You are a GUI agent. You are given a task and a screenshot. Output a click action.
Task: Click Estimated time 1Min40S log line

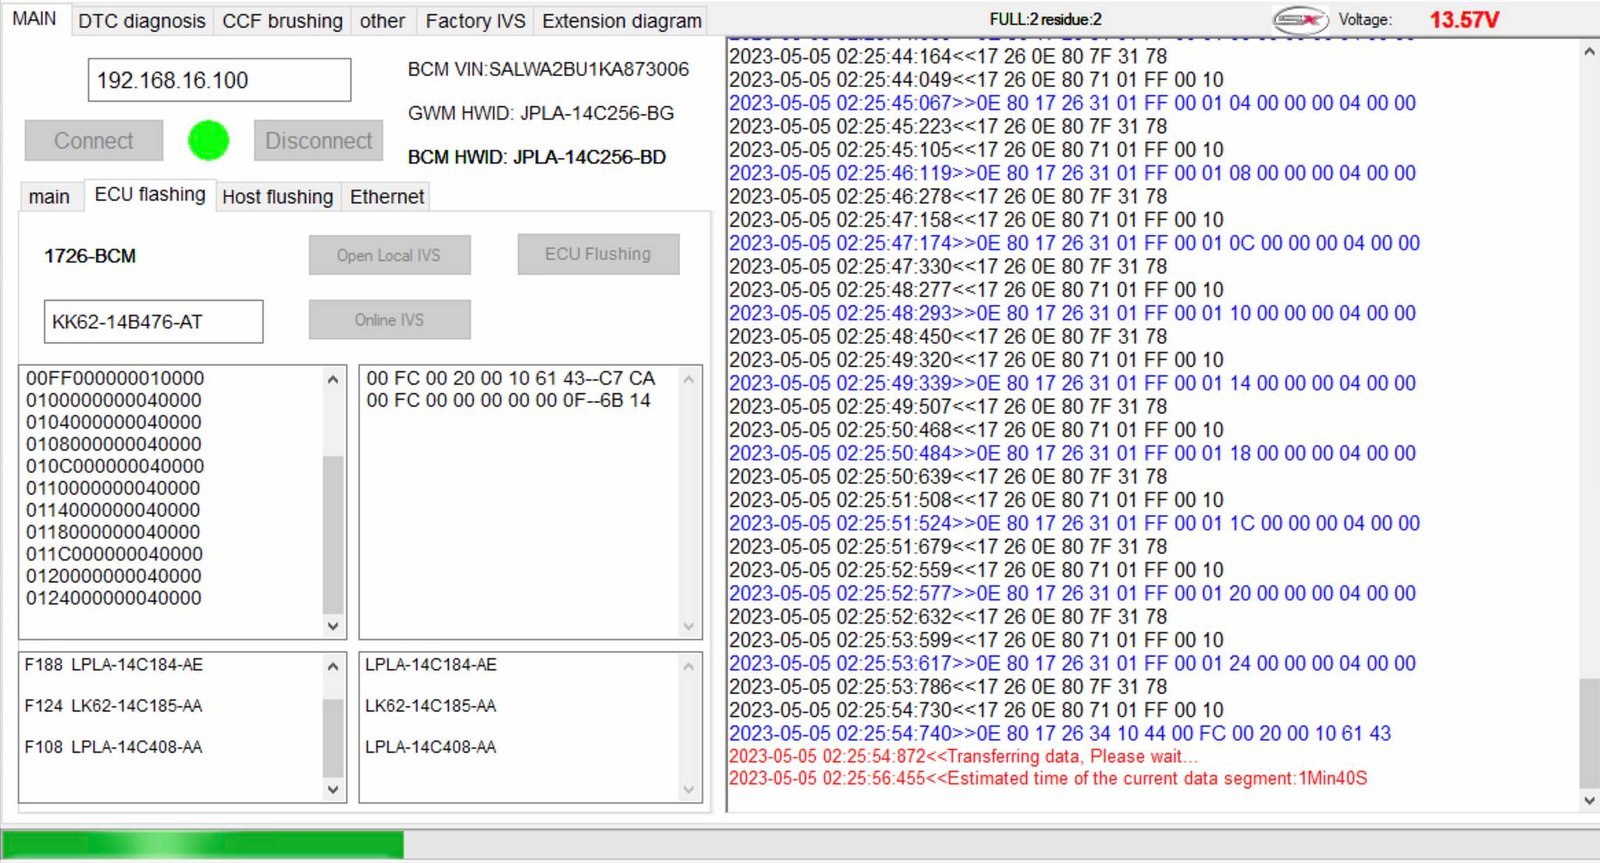coord(1048,778)
